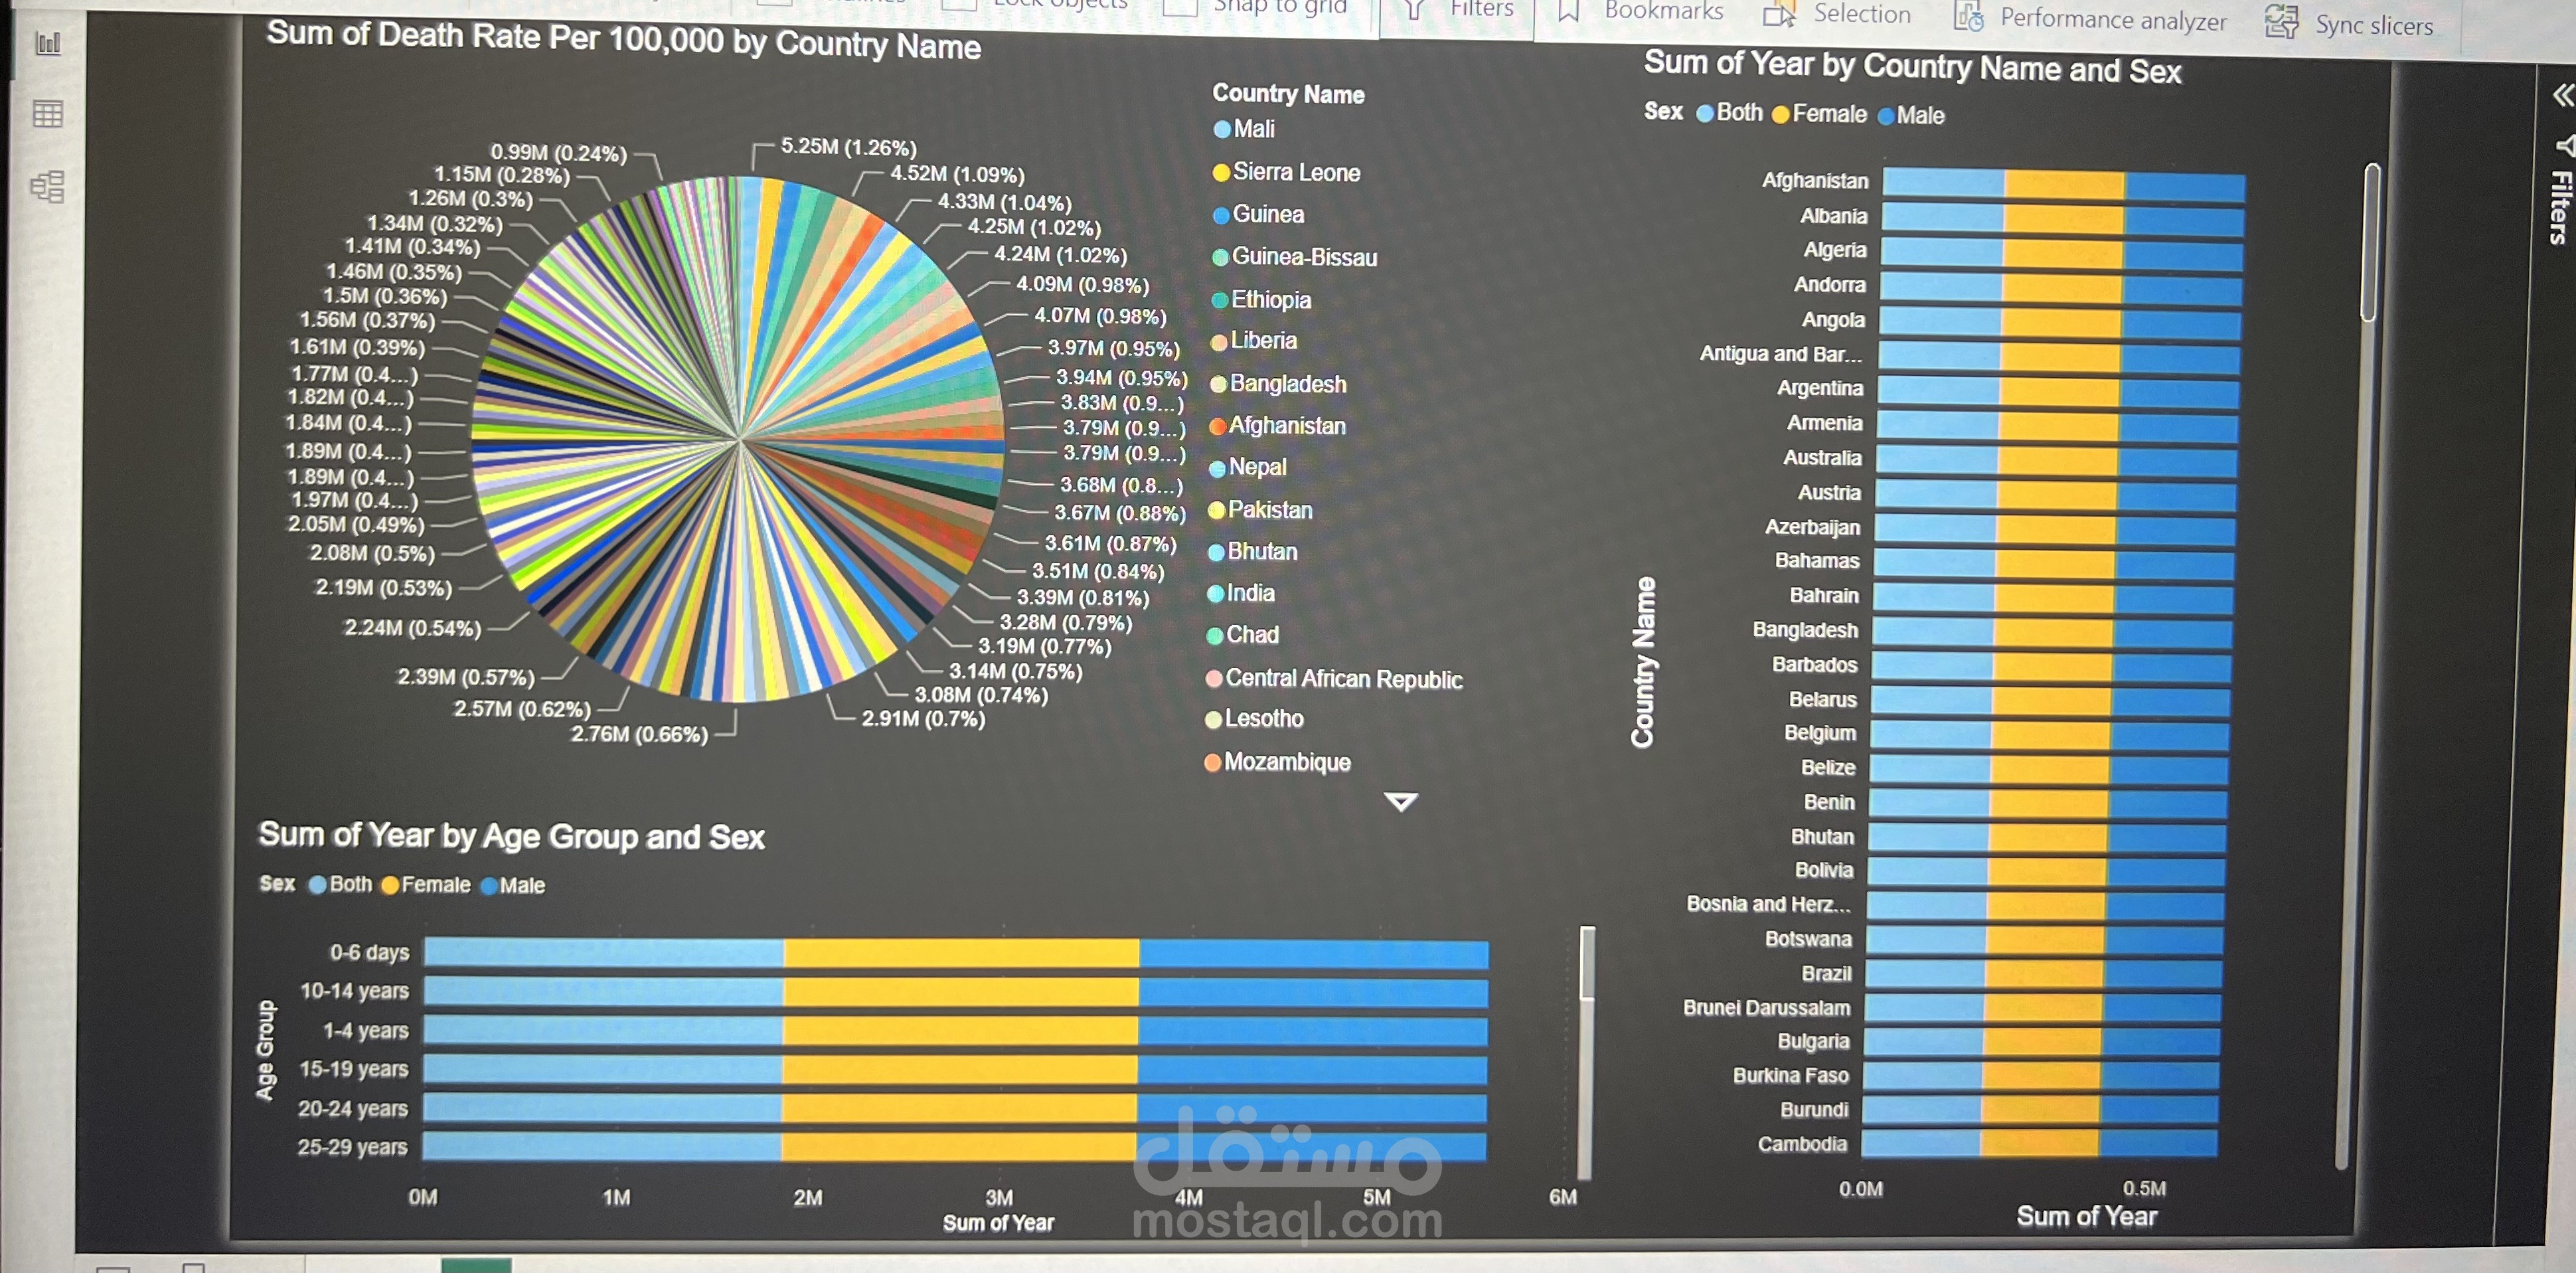Screen dimensions: 2576x1273
Task: Click the Sync slicers icon
Action: 2282,22
